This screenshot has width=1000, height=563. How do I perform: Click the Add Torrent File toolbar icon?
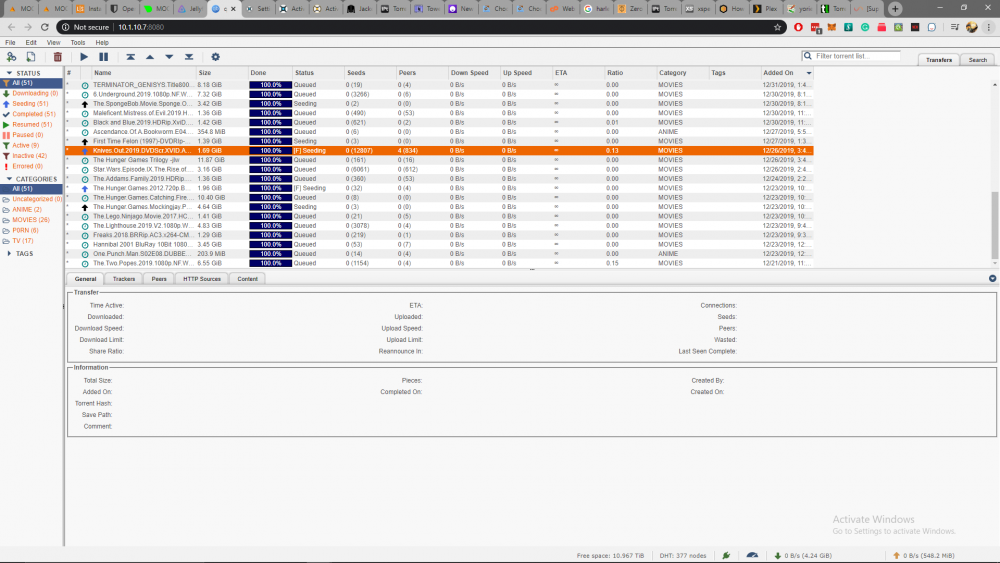coord(31,57)
